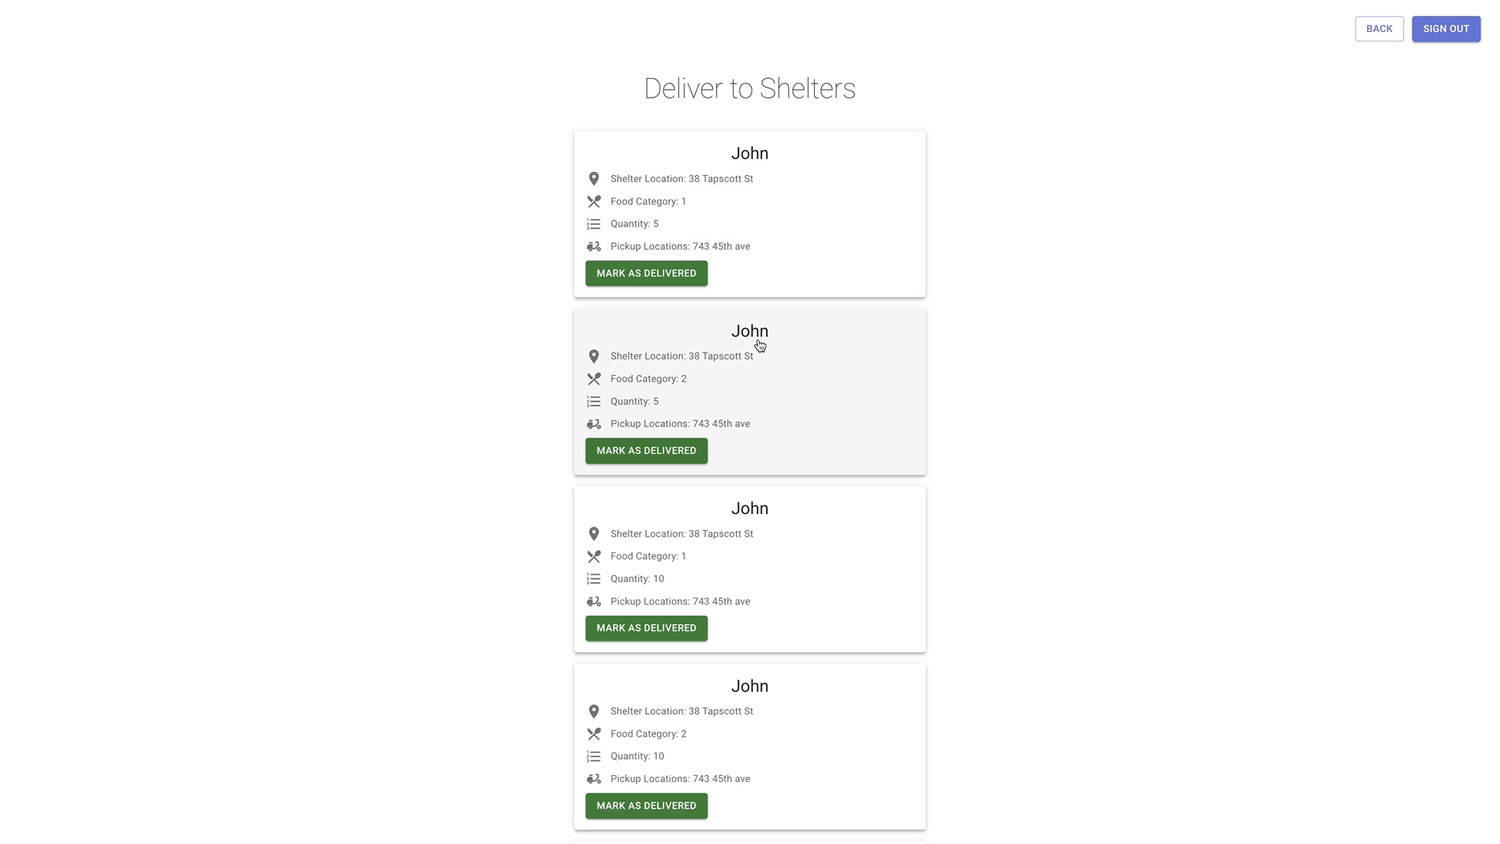Click the John title on the second card
Viewport: 1500px width, 844px height.
click(749, 331)
